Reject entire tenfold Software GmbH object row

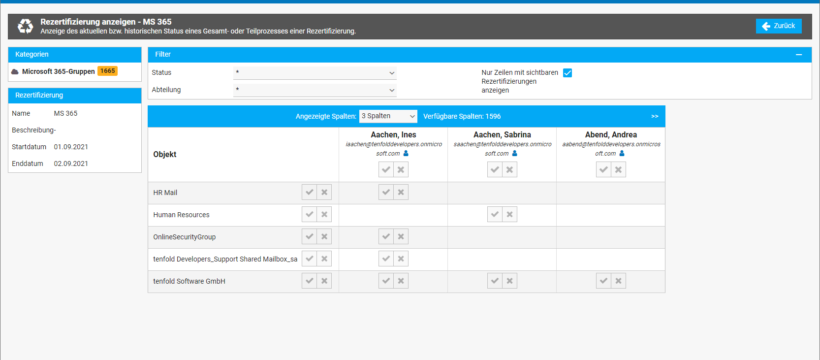click(x=324, y=282)
